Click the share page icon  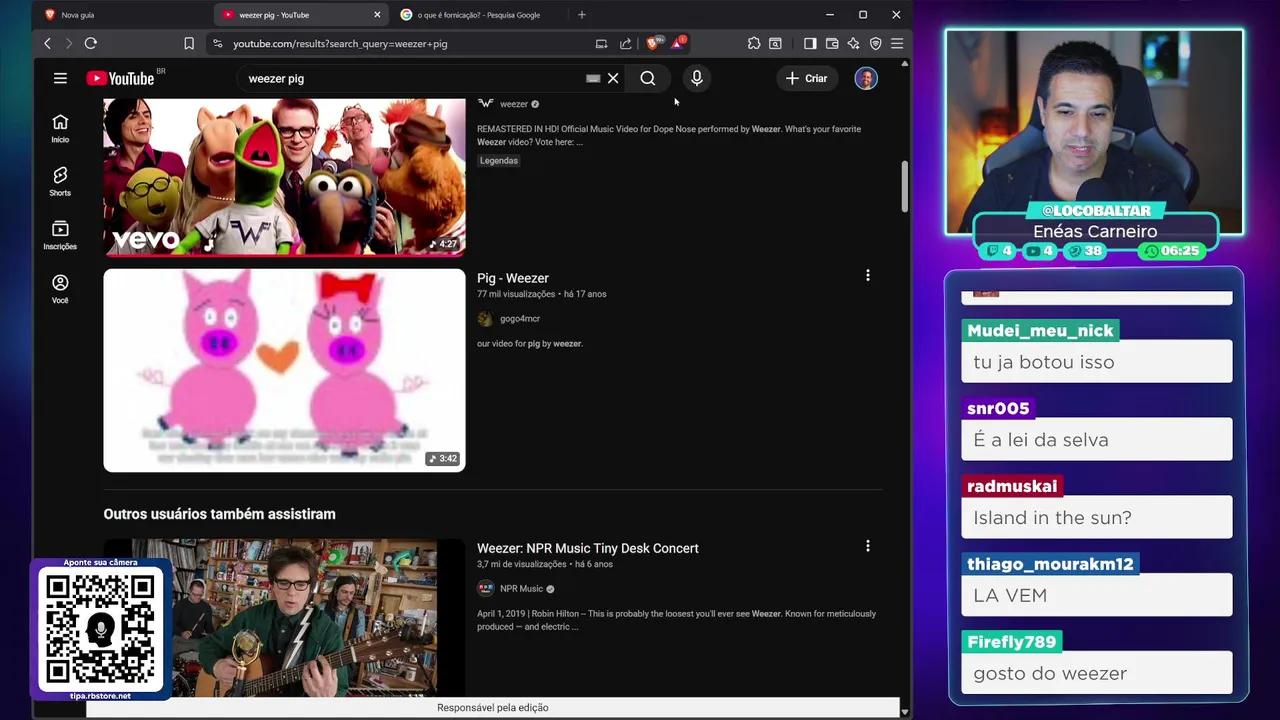(x=626, y=43)
